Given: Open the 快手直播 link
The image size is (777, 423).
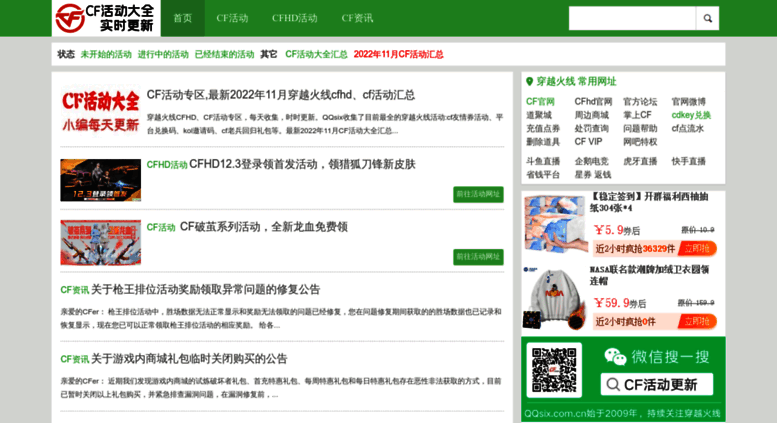Looking at the screenshot, I should 688,161.
